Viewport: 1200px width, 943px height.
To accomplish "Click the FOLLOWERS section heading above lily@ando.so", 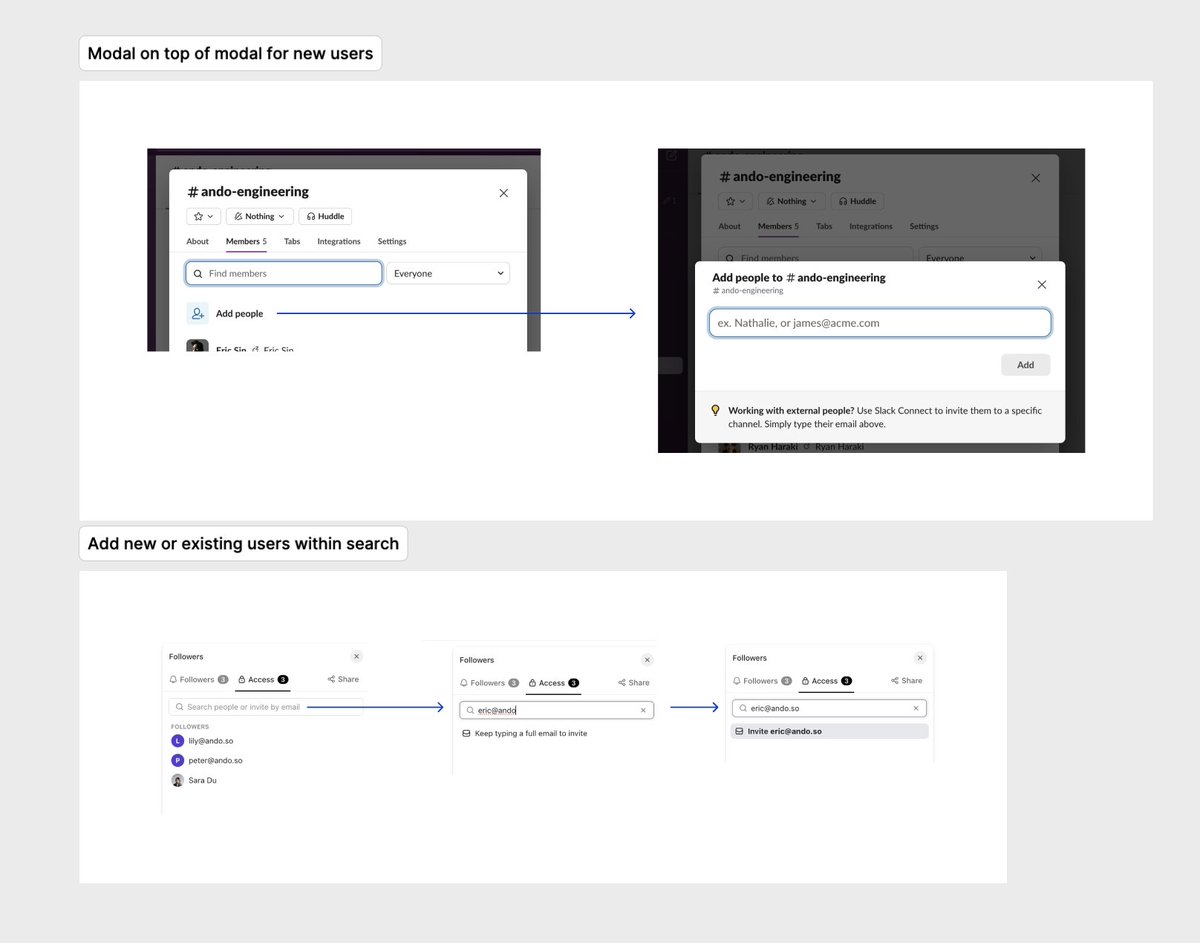I will point(190,727).
